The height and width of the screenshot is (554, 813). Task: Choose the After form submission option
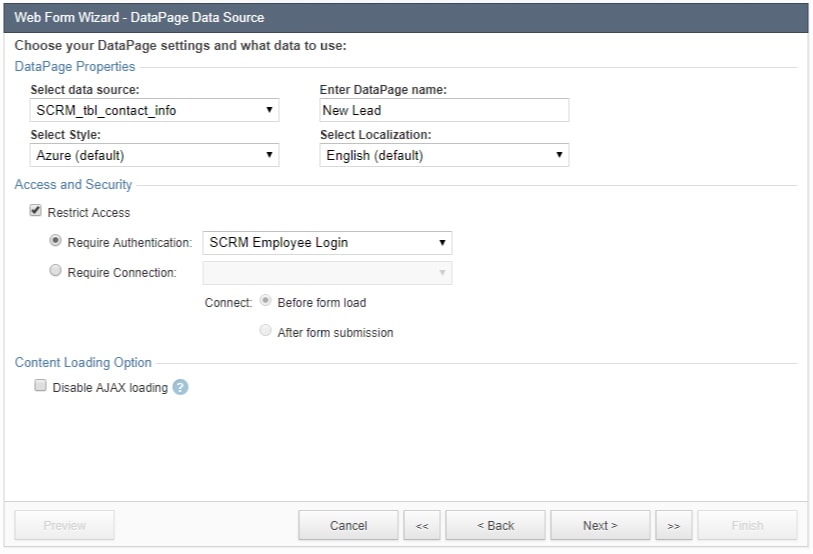(265, 331)
